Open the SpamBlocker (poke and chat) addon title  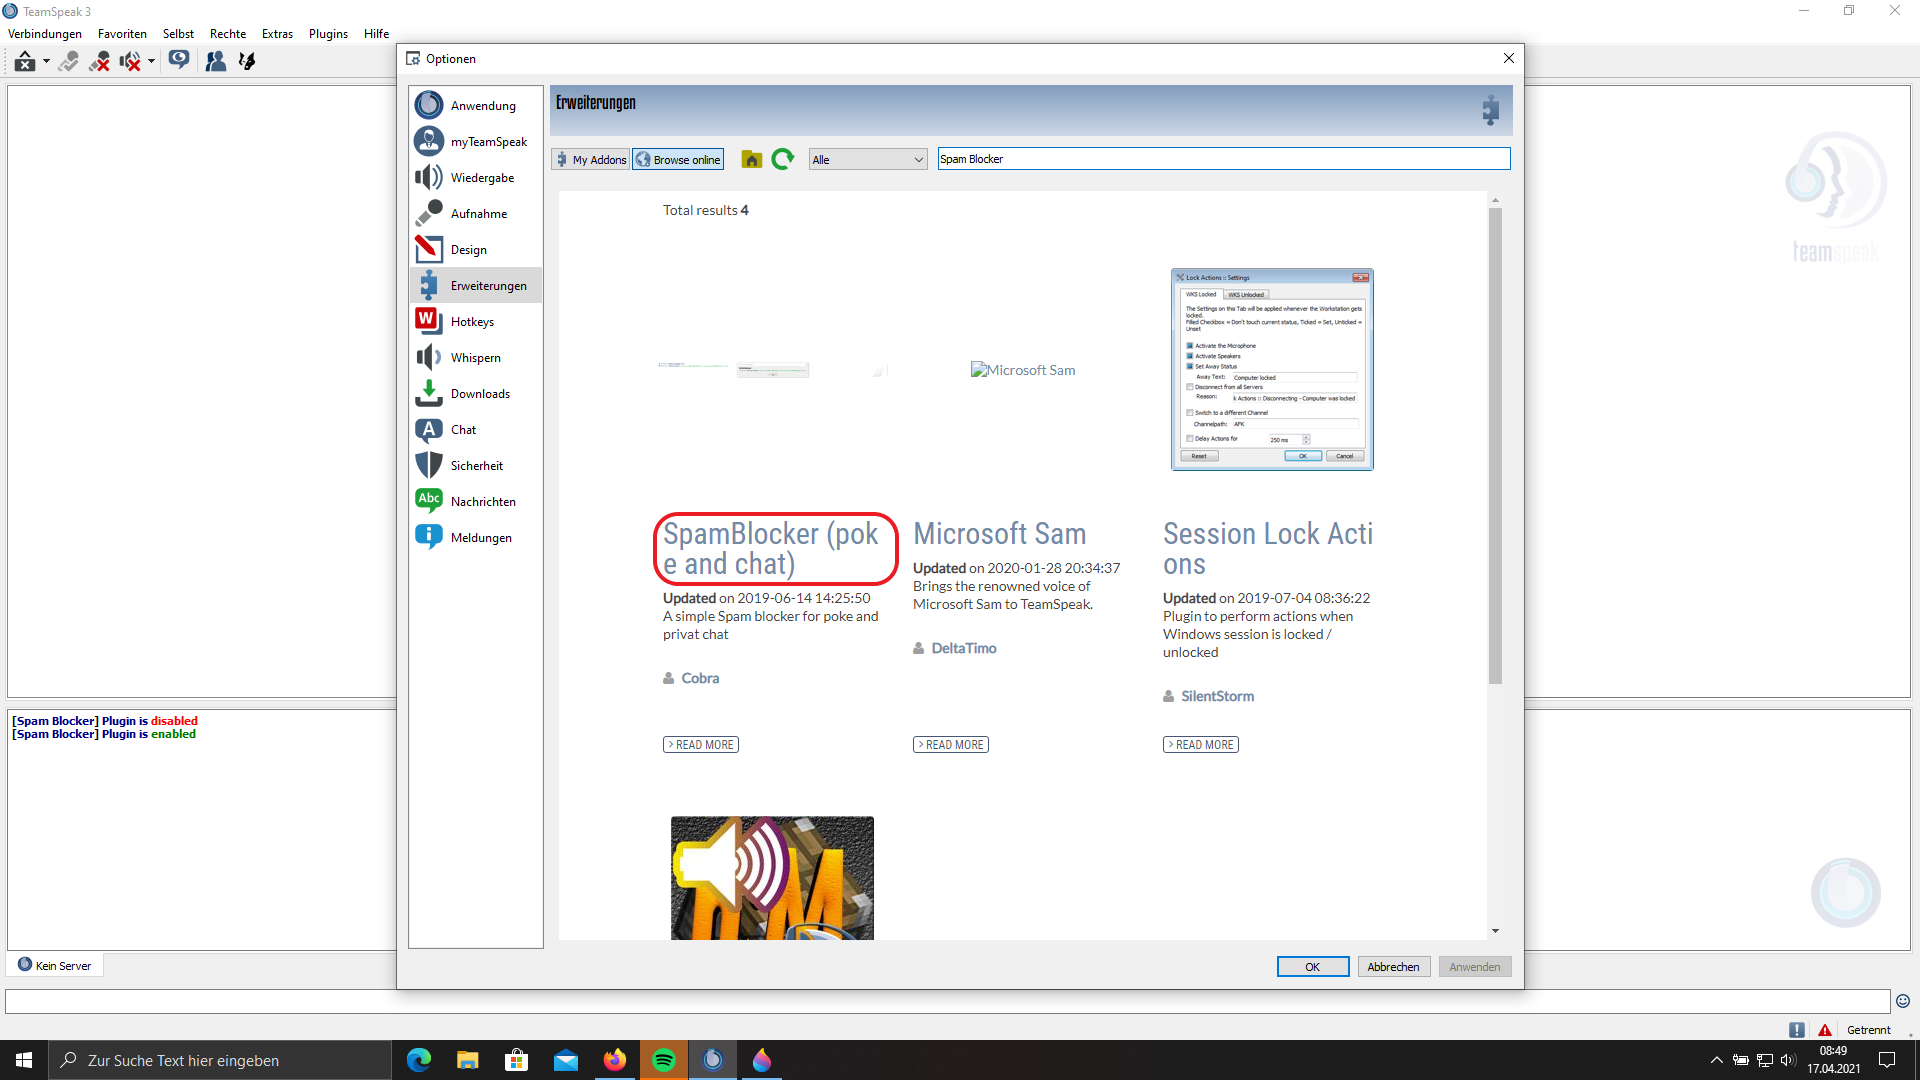coord(771,549)
